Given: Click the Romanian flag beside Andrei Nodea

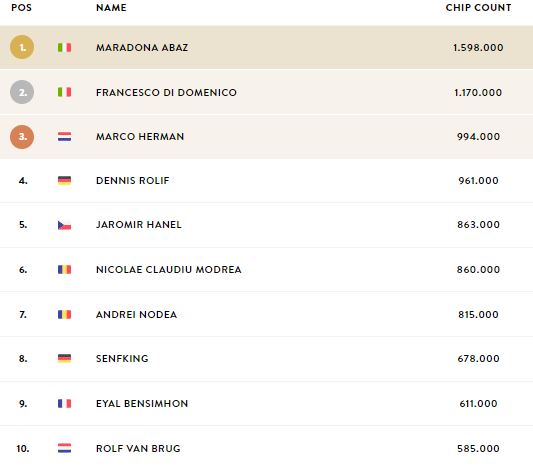Looking at the screenshot, I should (65, 314).
